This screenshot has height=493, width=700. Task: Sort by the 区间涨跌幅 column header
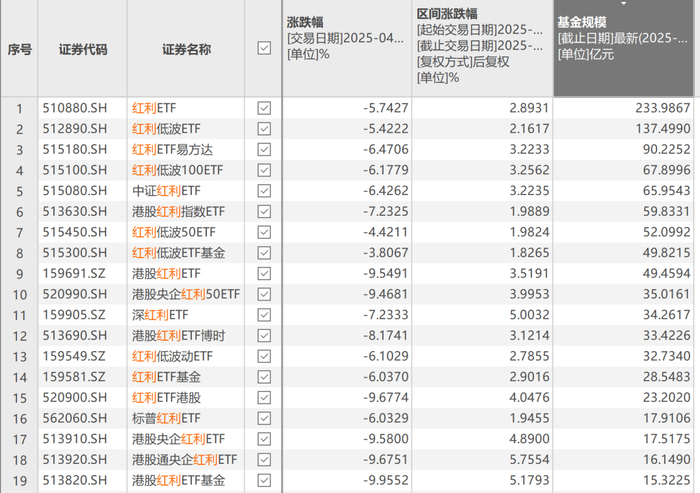(x=482, y=48)
